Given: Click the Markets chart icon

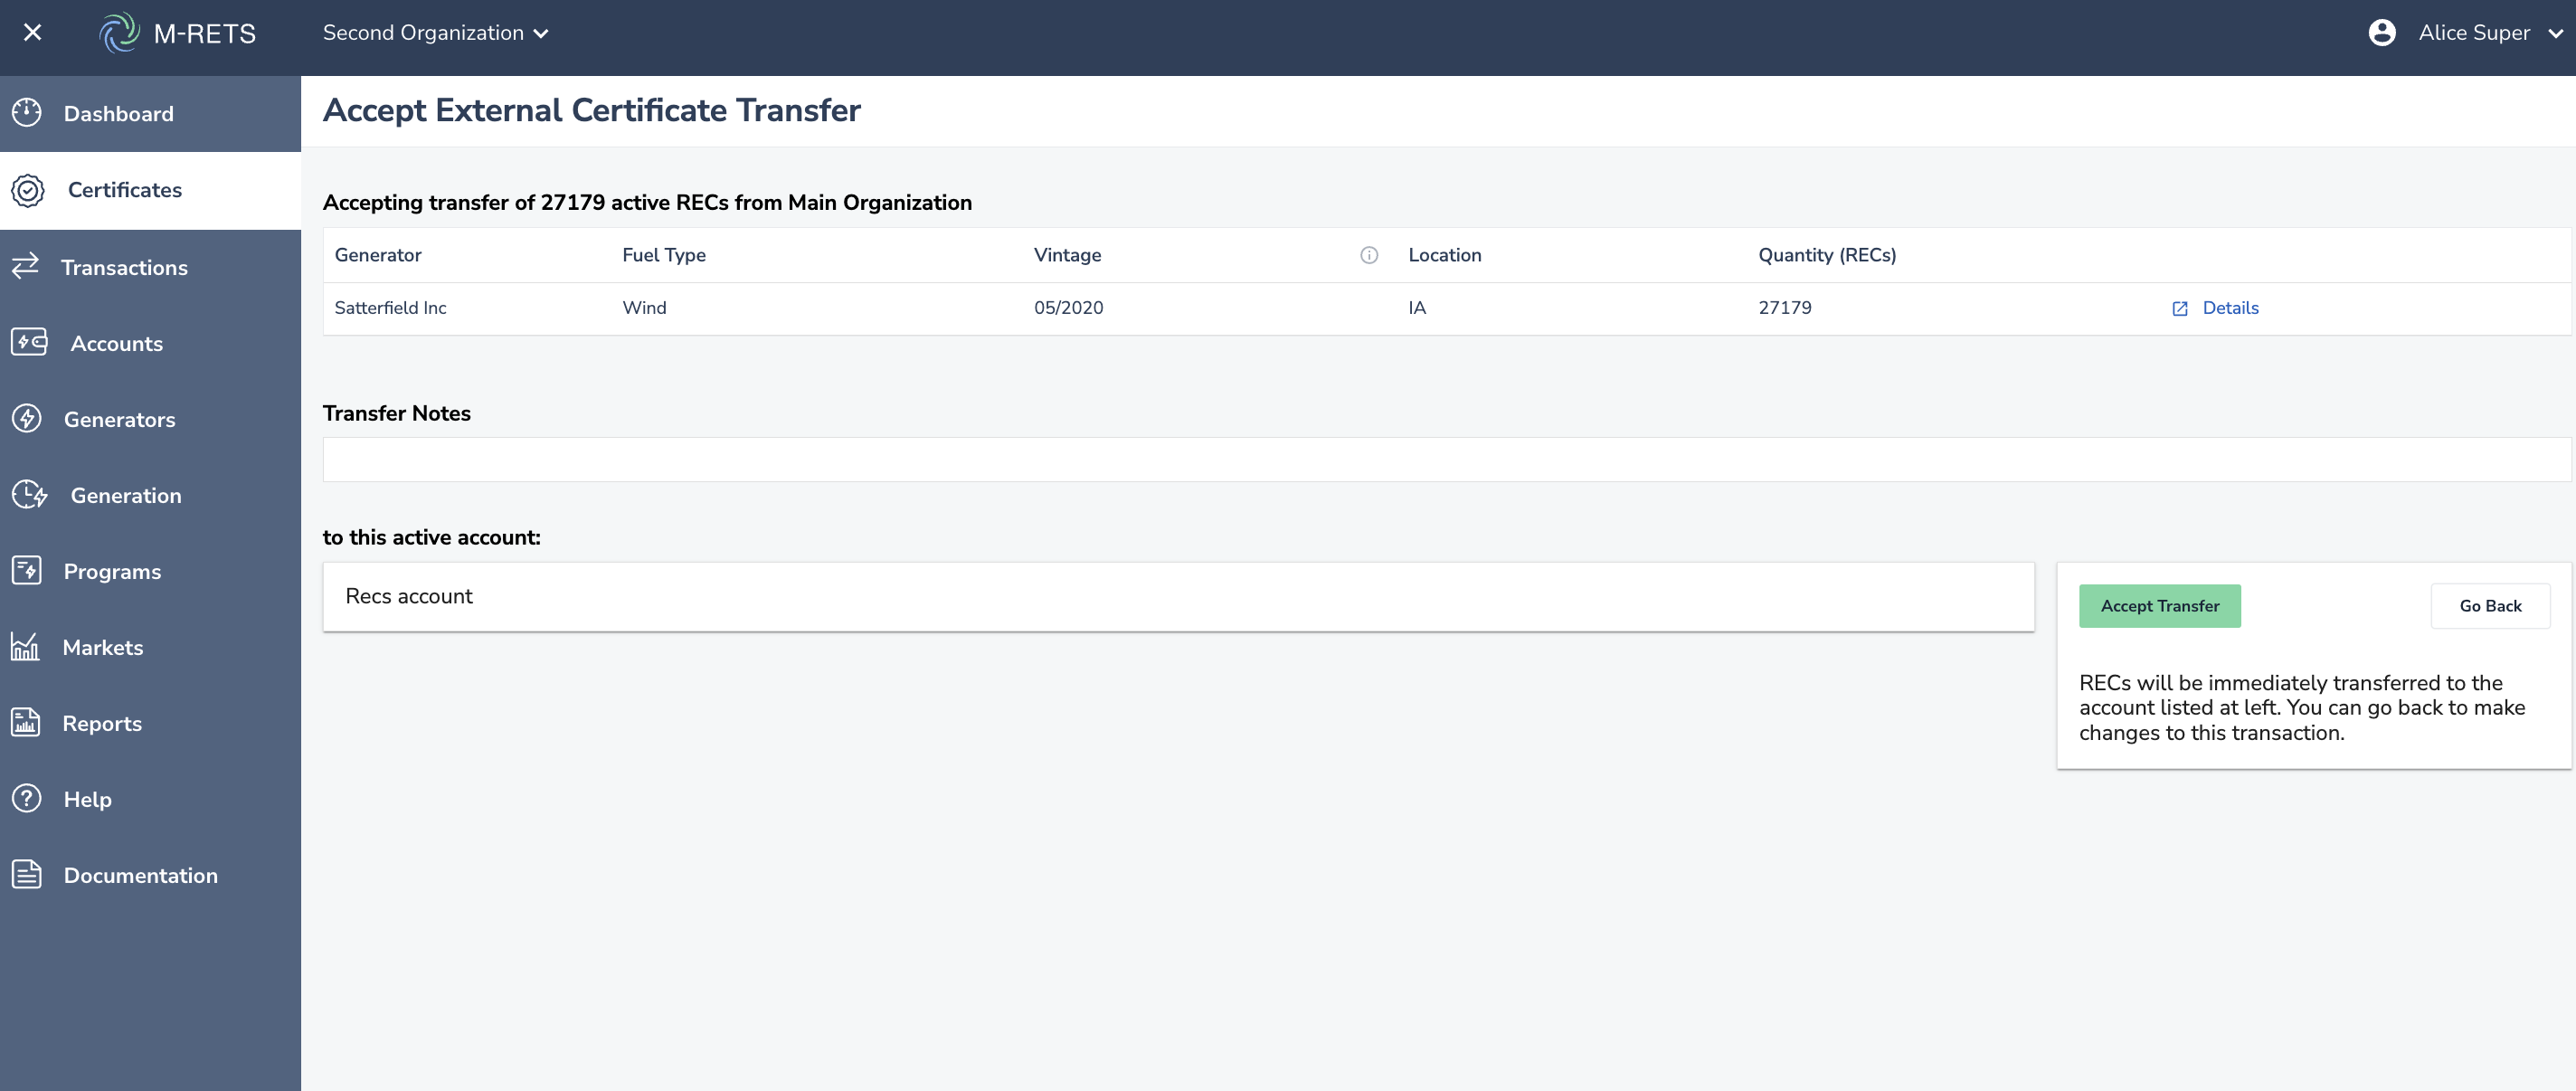Looking at the screenshot, I should (25, 646).
